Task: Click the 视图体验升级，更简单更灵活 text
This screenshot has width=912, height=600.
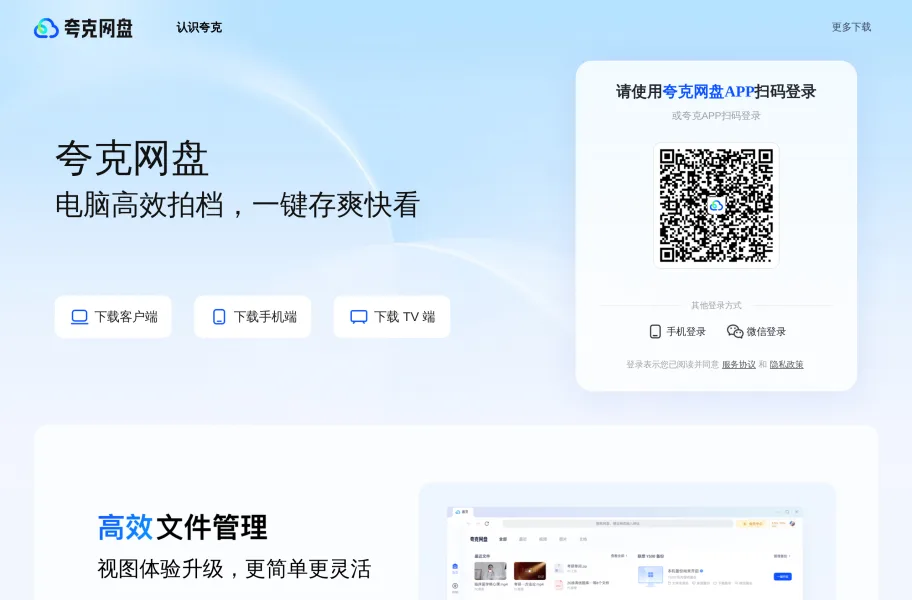Action: pos(234,569)
